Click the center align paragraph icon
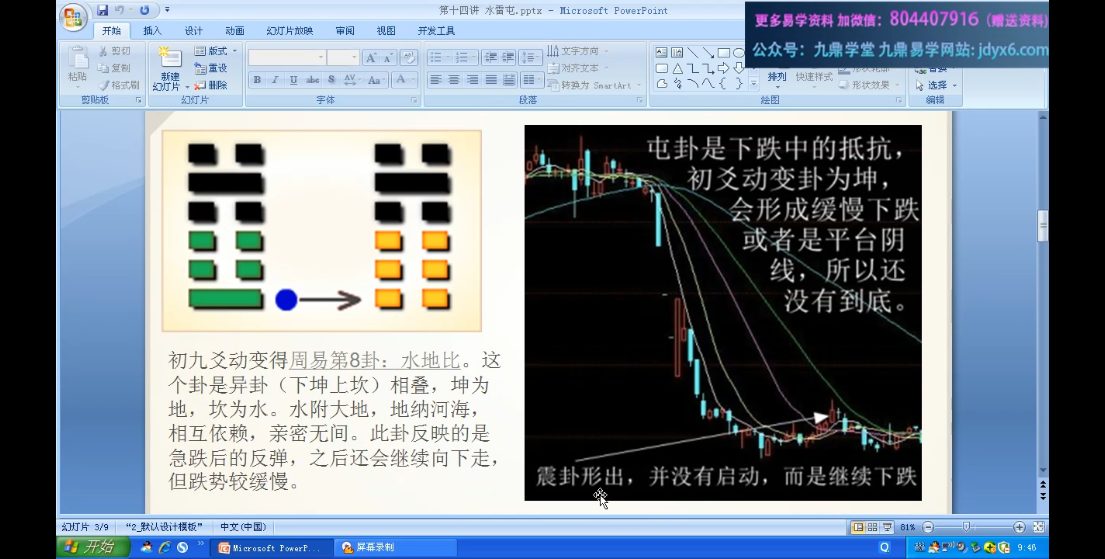This screenshot has width=1105, height=559. tap(454, 80)
